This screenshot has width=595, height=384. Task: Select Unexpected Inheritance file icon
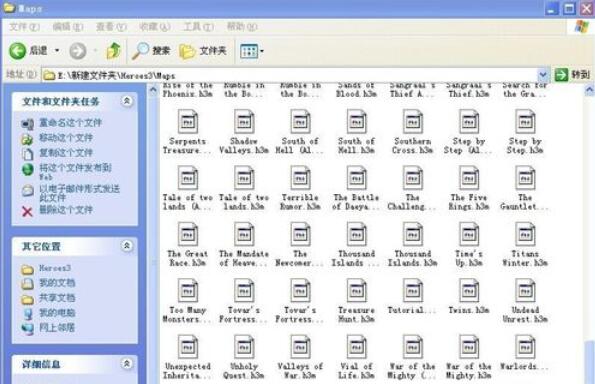188,347
